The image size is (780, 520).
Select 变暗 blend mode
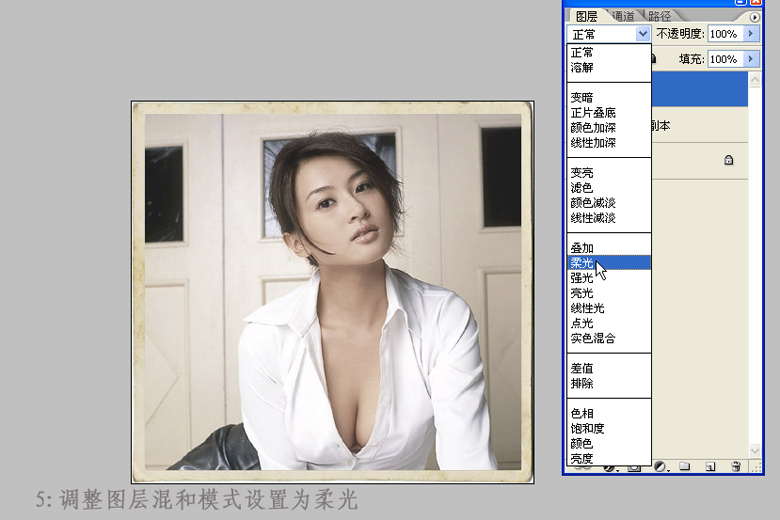coord(609,98)
